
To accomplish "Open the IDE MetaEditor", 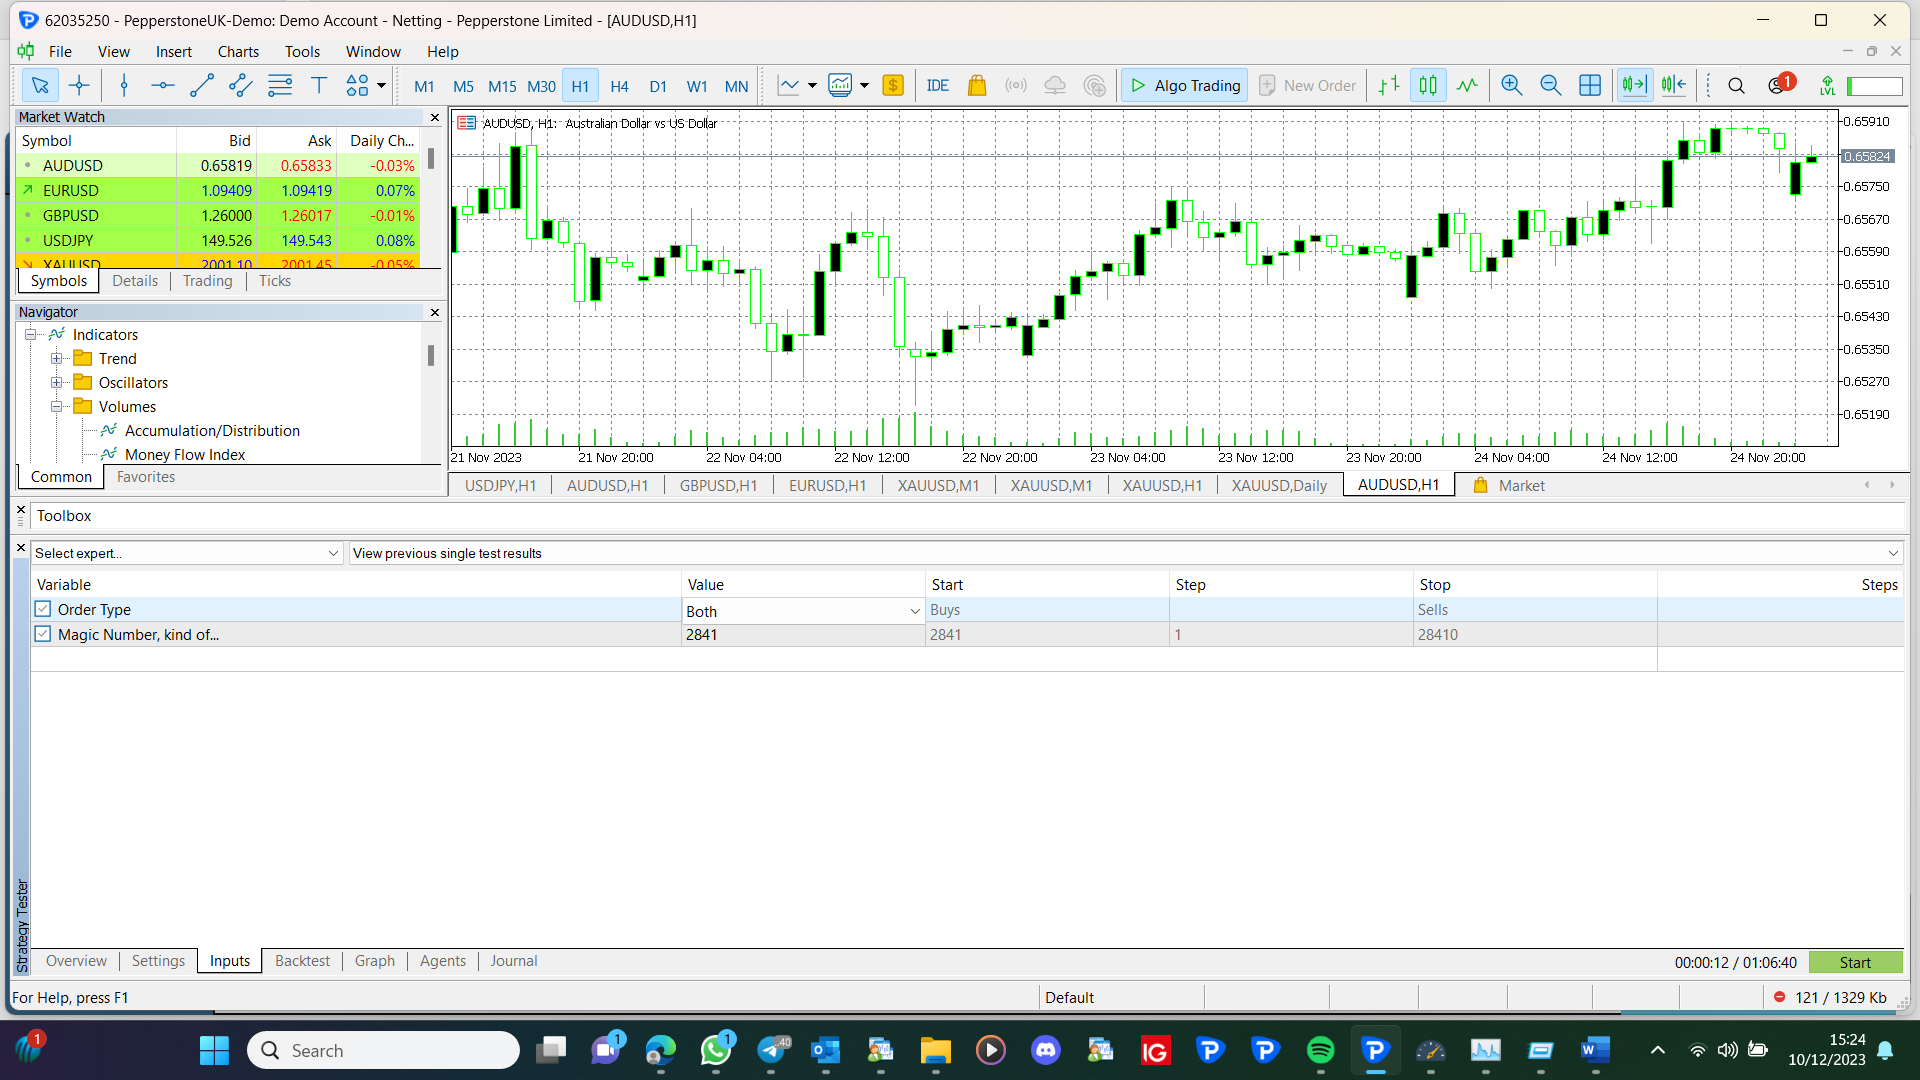I will coord(938,86).
